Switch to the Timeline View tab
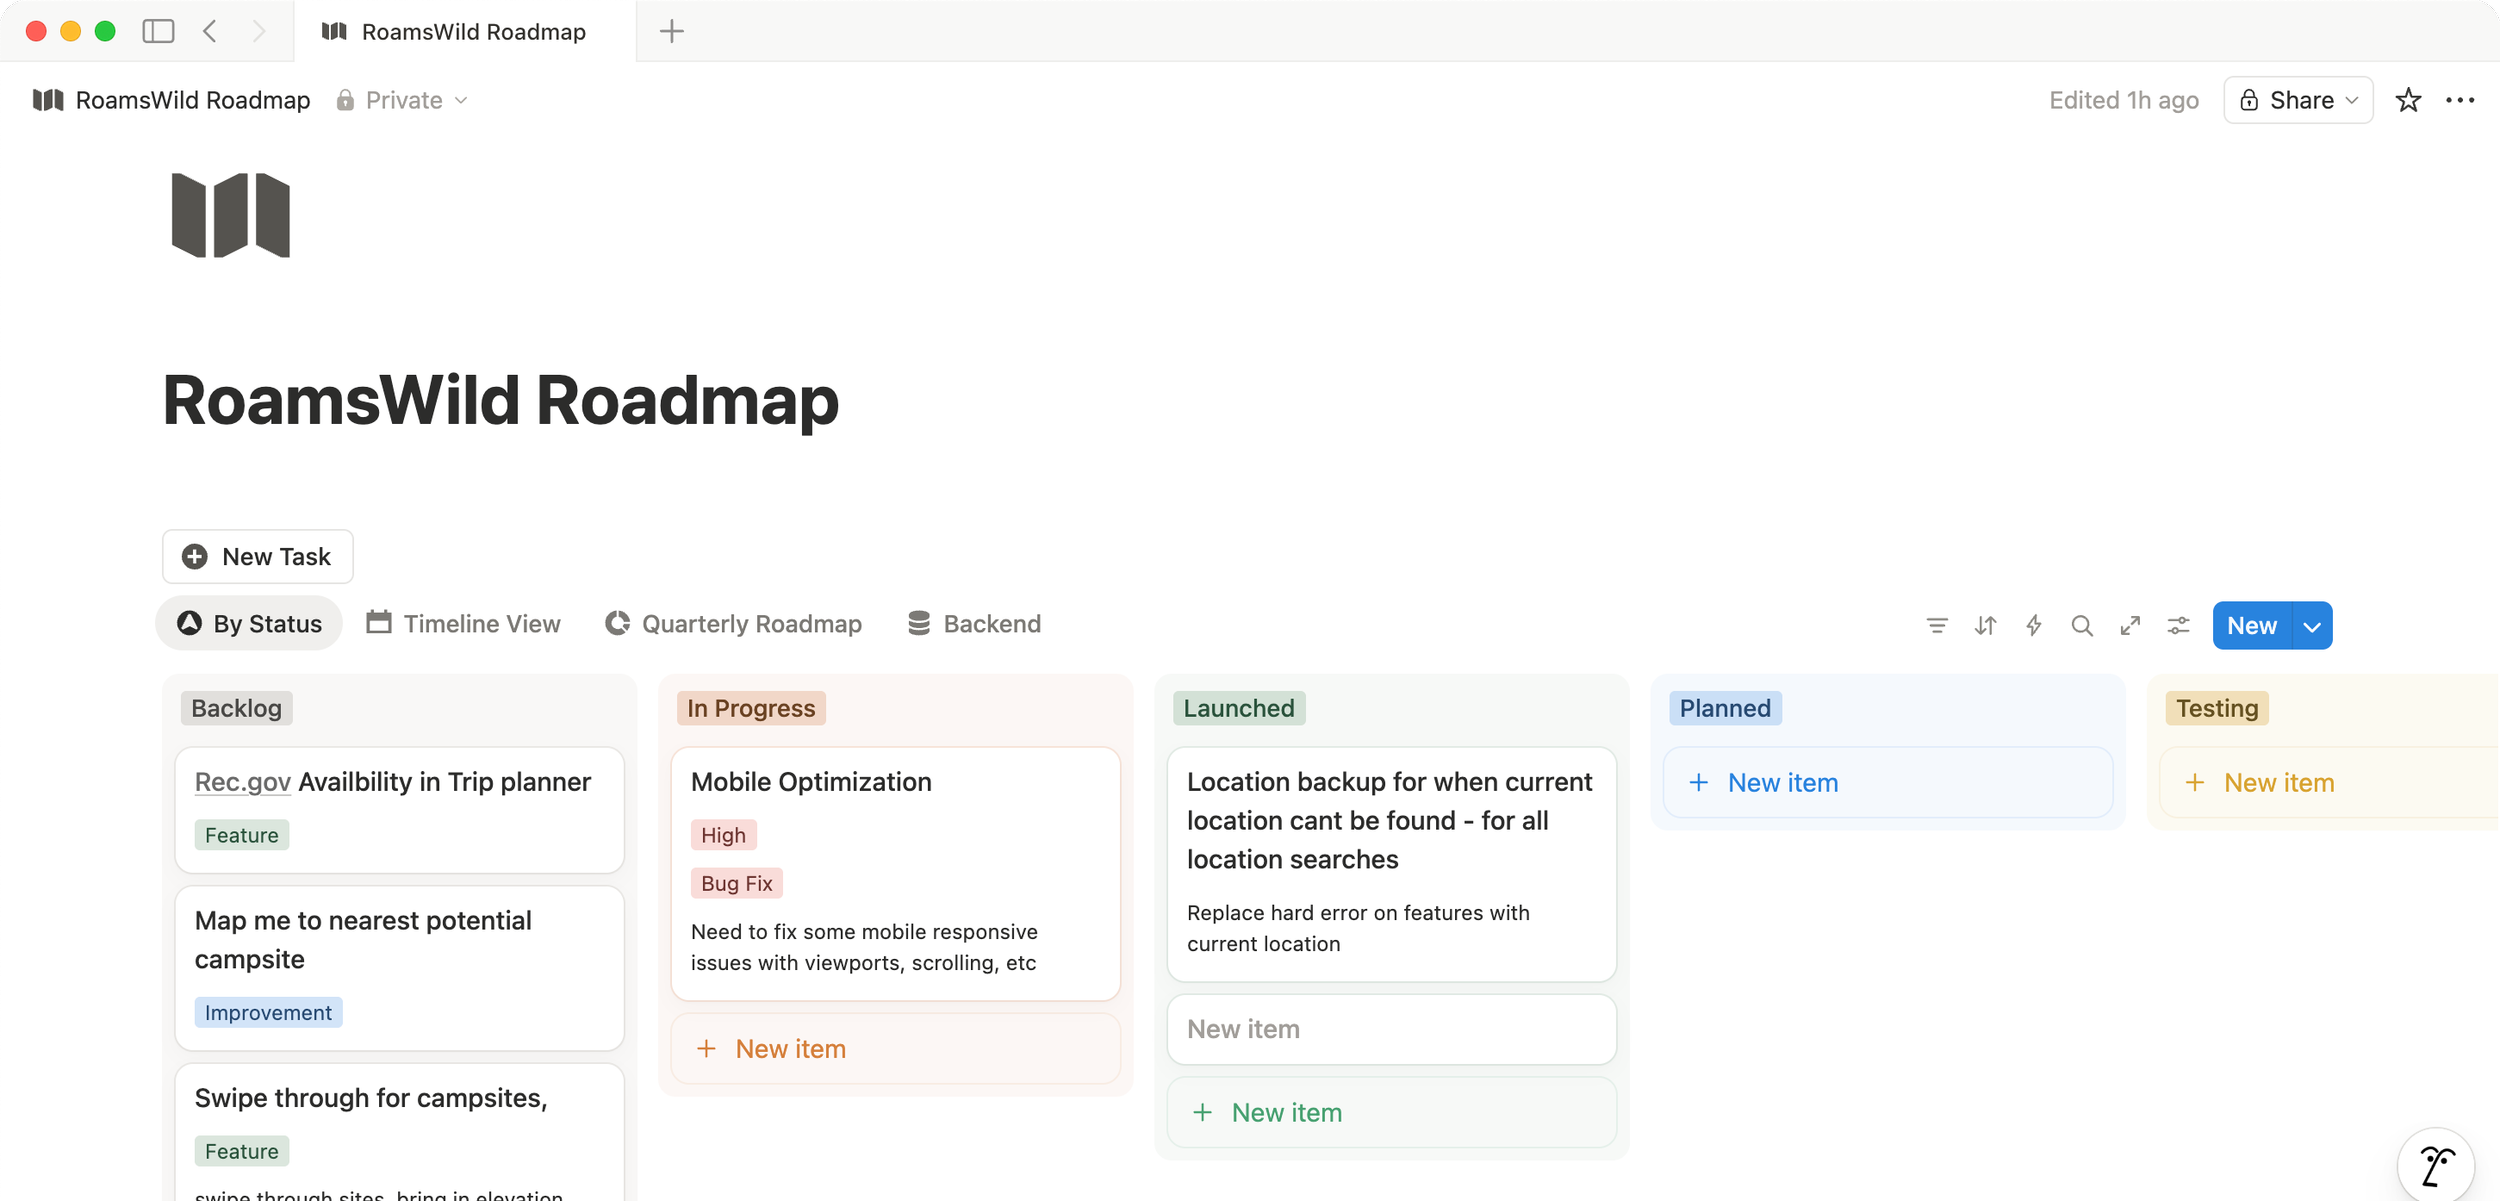Image resolution: width=2500 pixels, height=1201 pixels. coord(463,623)
